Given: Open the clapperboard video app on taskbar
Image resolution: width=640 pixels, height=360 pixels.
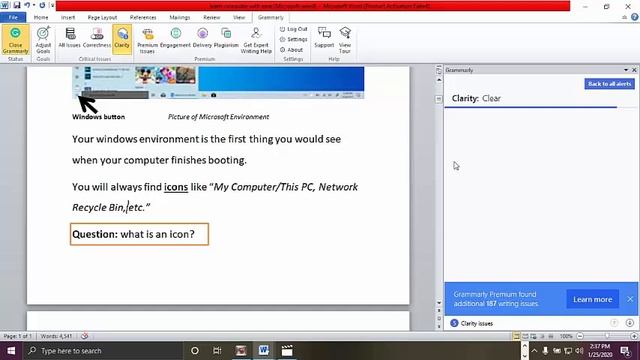Looking at the screenshot, I should click(x=287, y=350).
